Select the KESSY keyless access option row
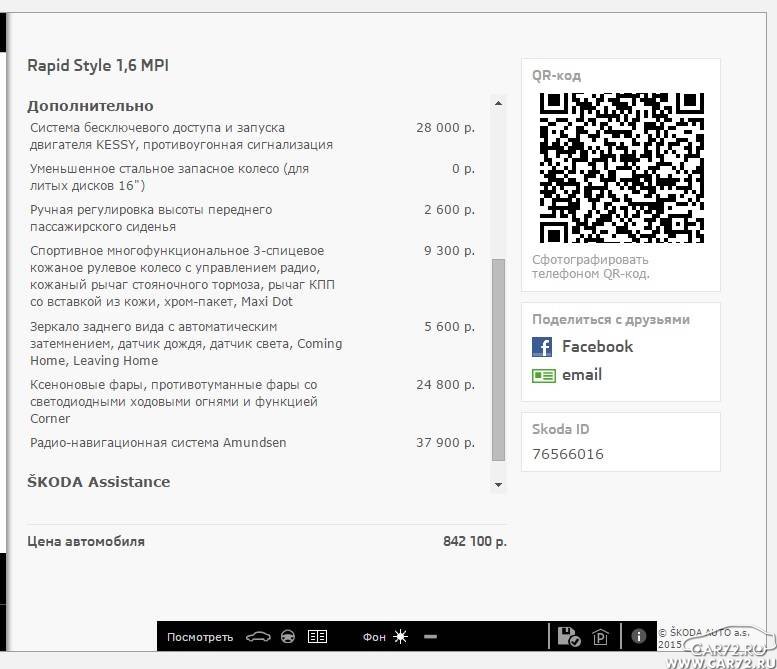 (x=252, y=136)
